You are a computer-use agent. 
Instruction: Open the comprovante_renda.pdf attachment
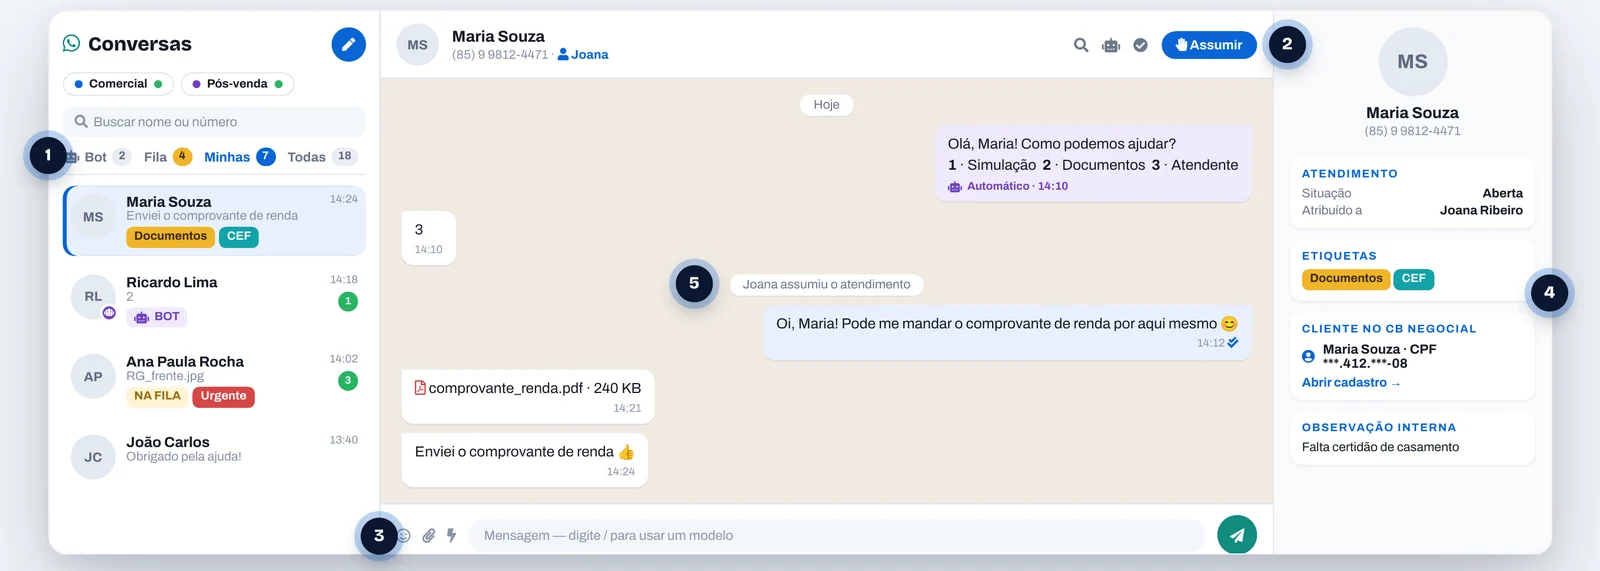click(x=528, y=397)
